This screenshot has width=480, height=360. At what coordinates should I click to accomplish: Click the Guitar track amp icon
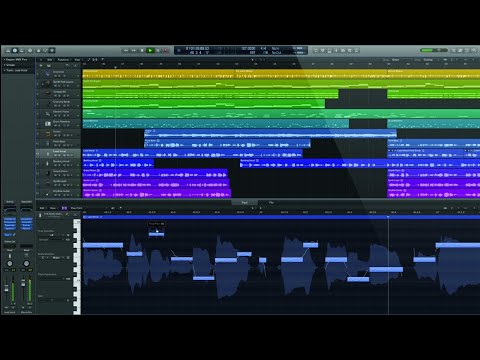point(48,133)
